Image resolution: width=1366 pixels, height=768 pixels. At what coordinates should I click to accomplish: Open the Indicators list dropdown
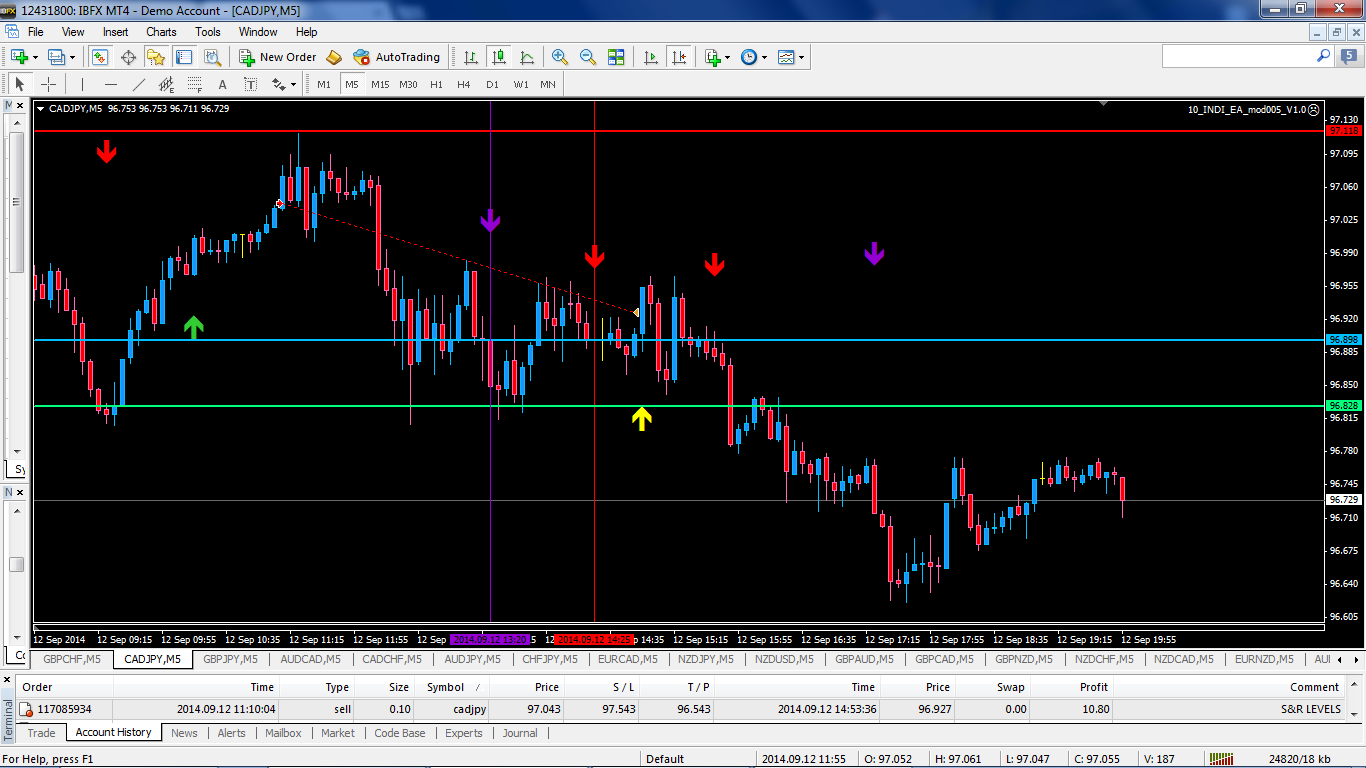(716, 57)
